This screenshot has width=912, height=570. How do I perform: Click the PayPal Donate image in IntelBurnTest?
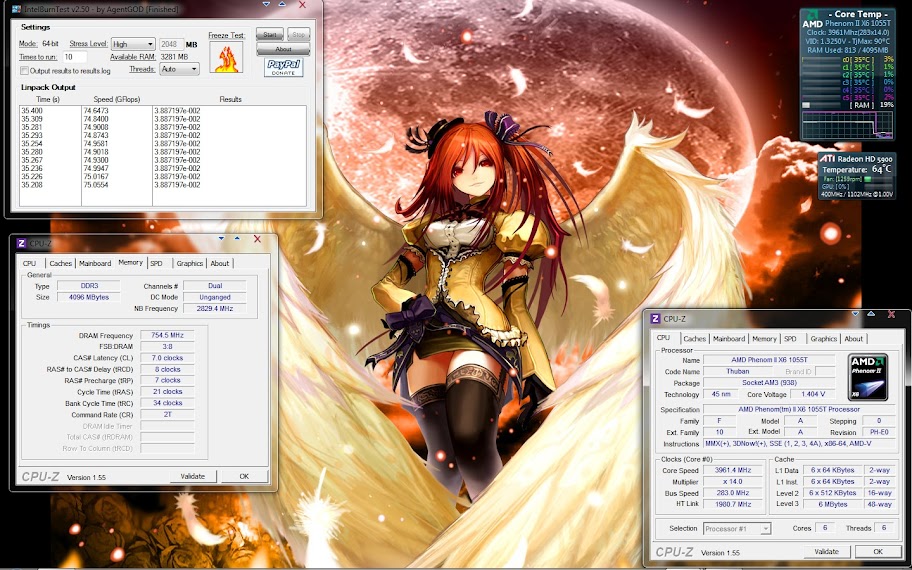click(283, 67)
